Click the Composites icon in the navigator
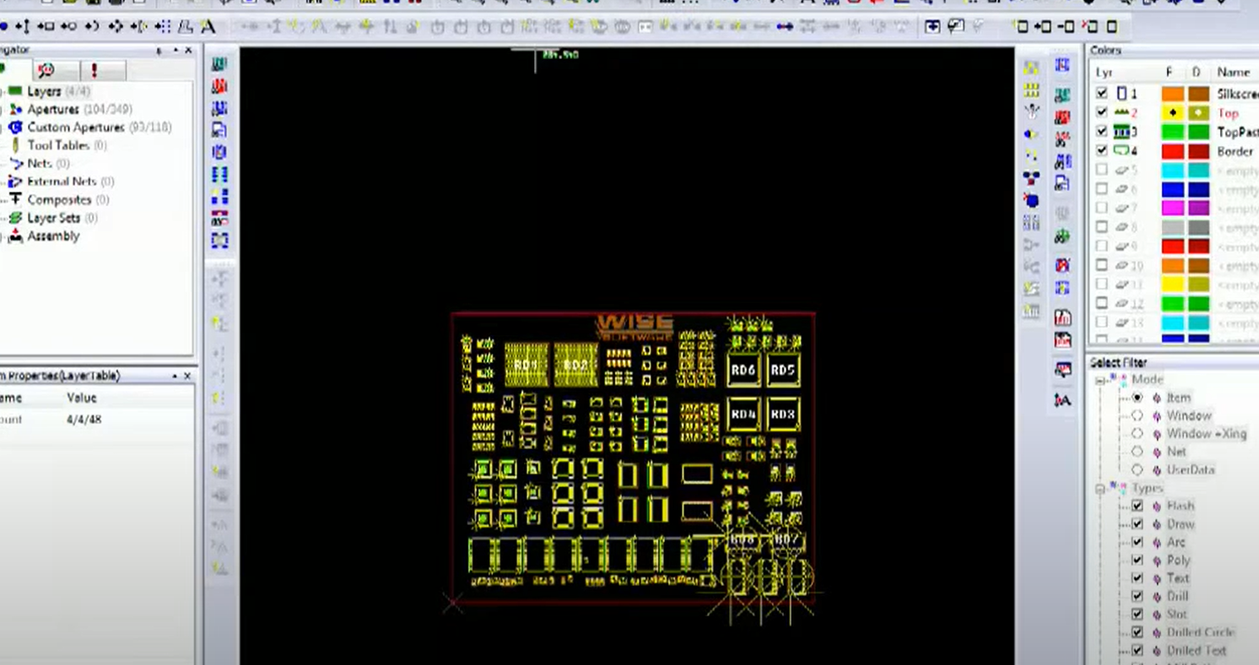 click(15, 200)
